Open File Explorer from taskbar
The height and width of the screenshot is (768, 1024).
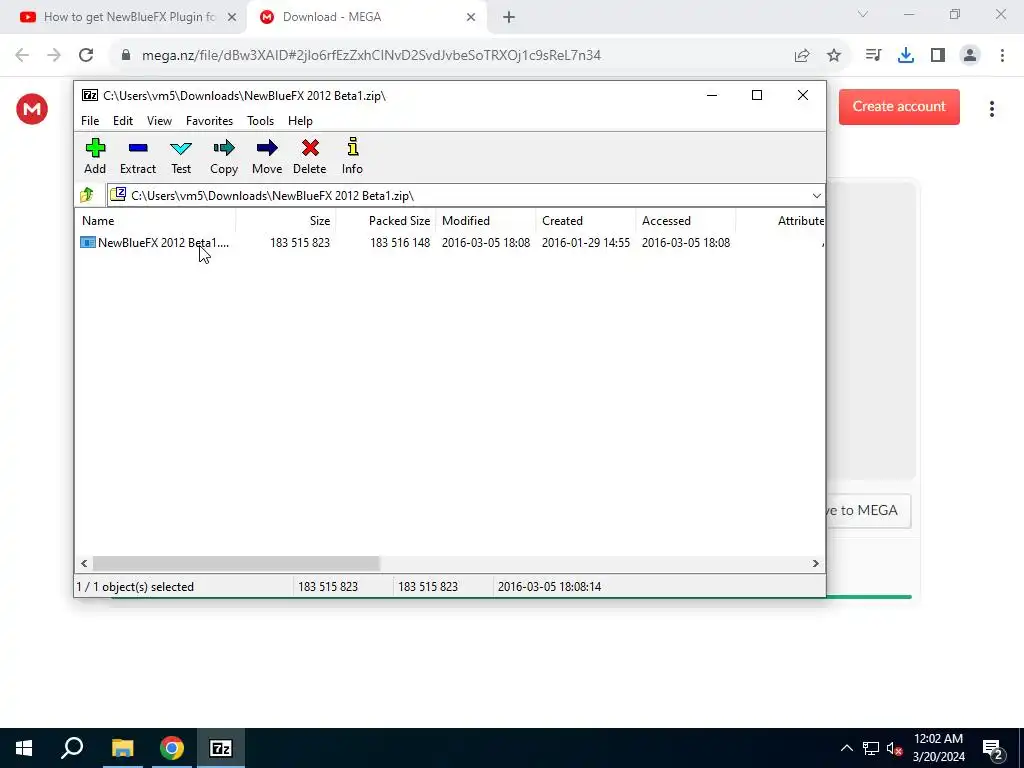[122, 748]
